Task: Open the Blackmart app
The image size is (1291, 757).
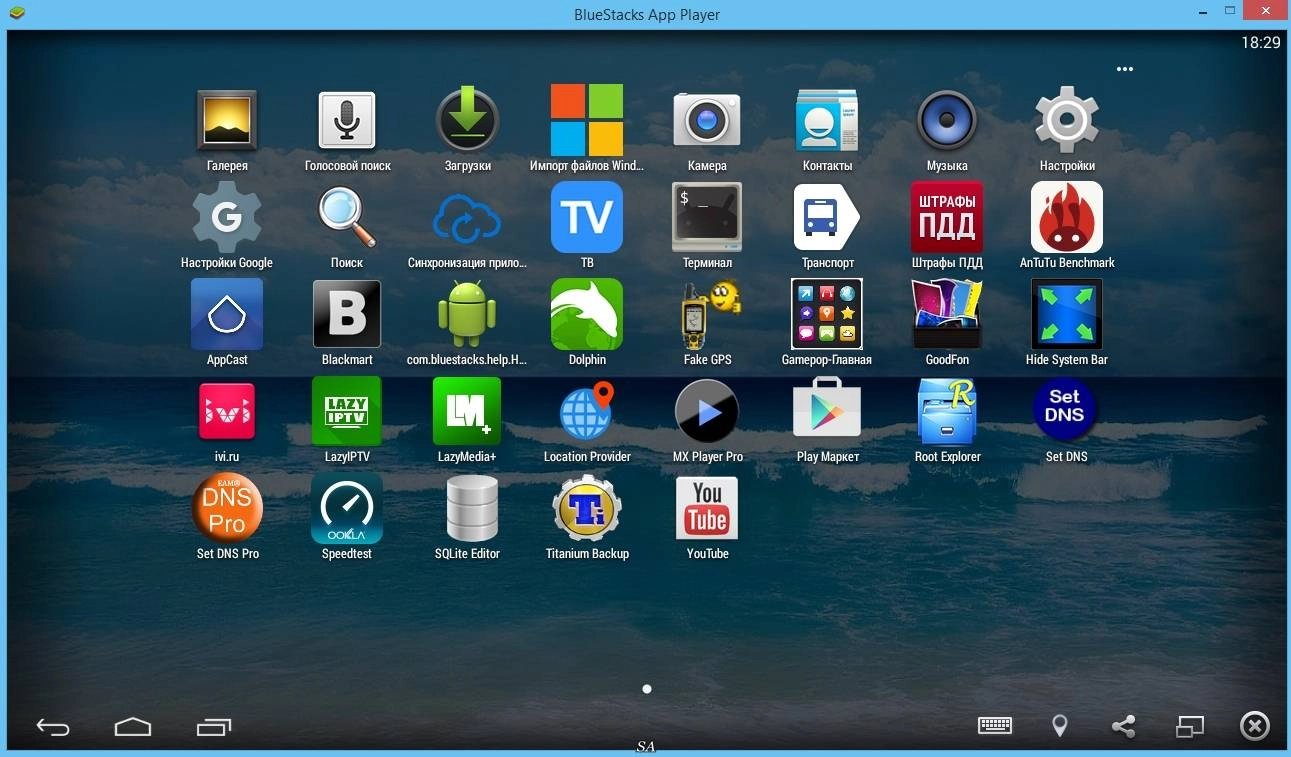Action: 347,314
